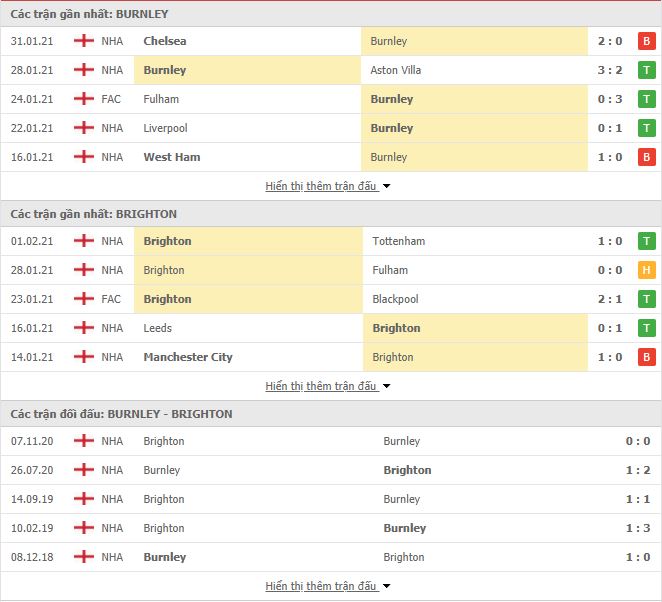Click the 3 : 2 score for Burnley–Aston Villa
This screenshot has width=662, height=602.
point(610,70)
